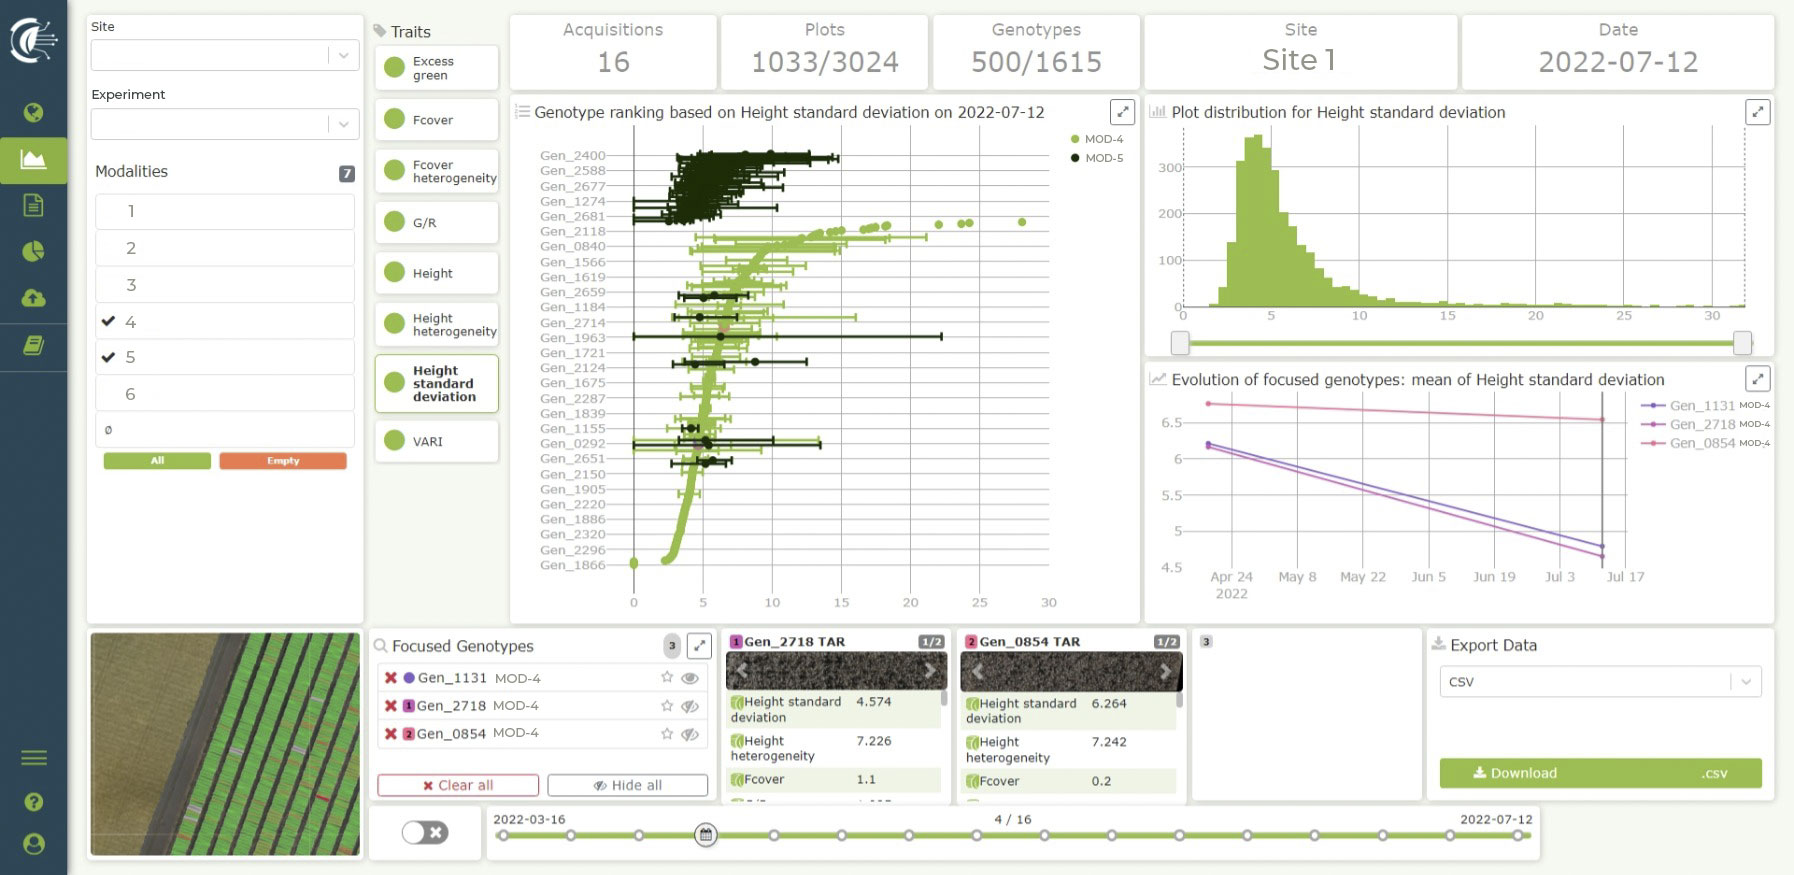Check modality 2
Image resolution: width=1794 pixels, height=875 pixels.
pyautogui.click(x=225, y=248)
